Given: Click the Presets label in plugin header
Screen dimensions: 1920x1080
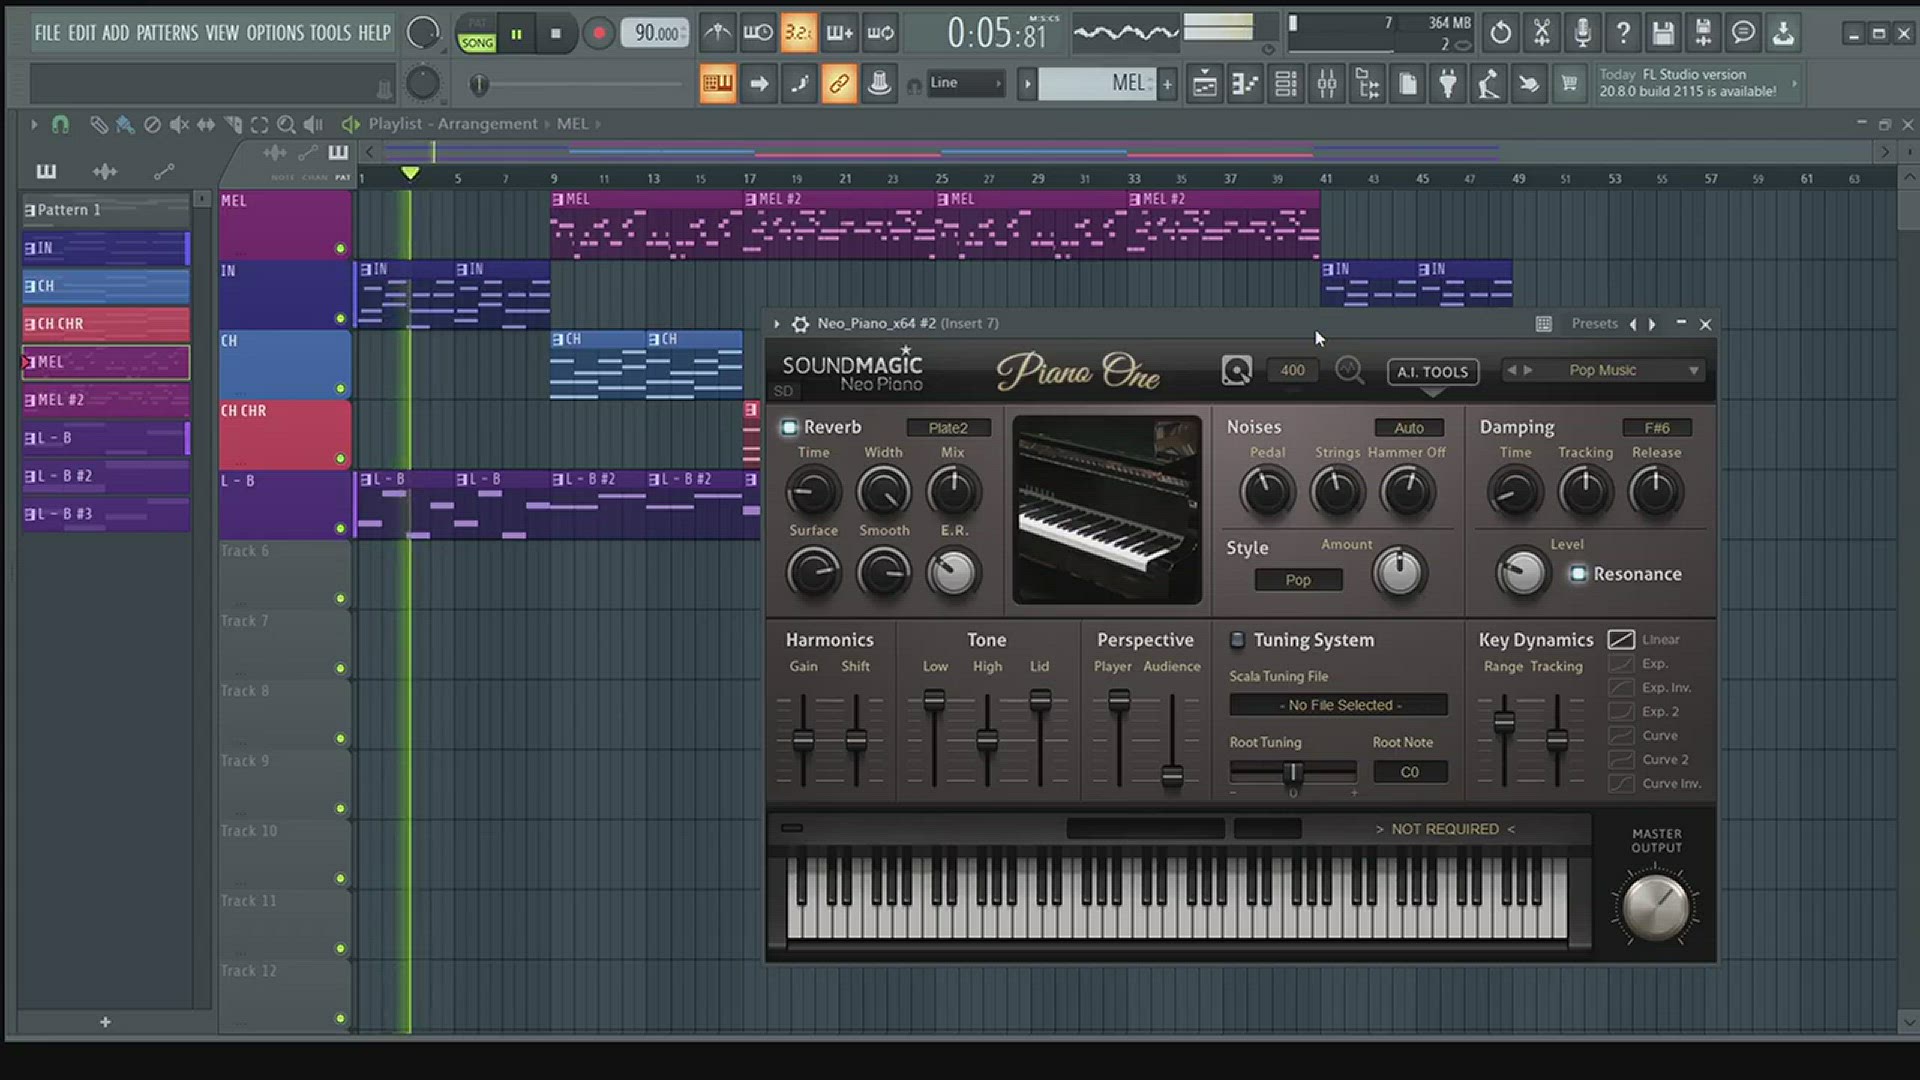Looking at the screenshot, I should pyautogui.click(x=1594, y=324).
